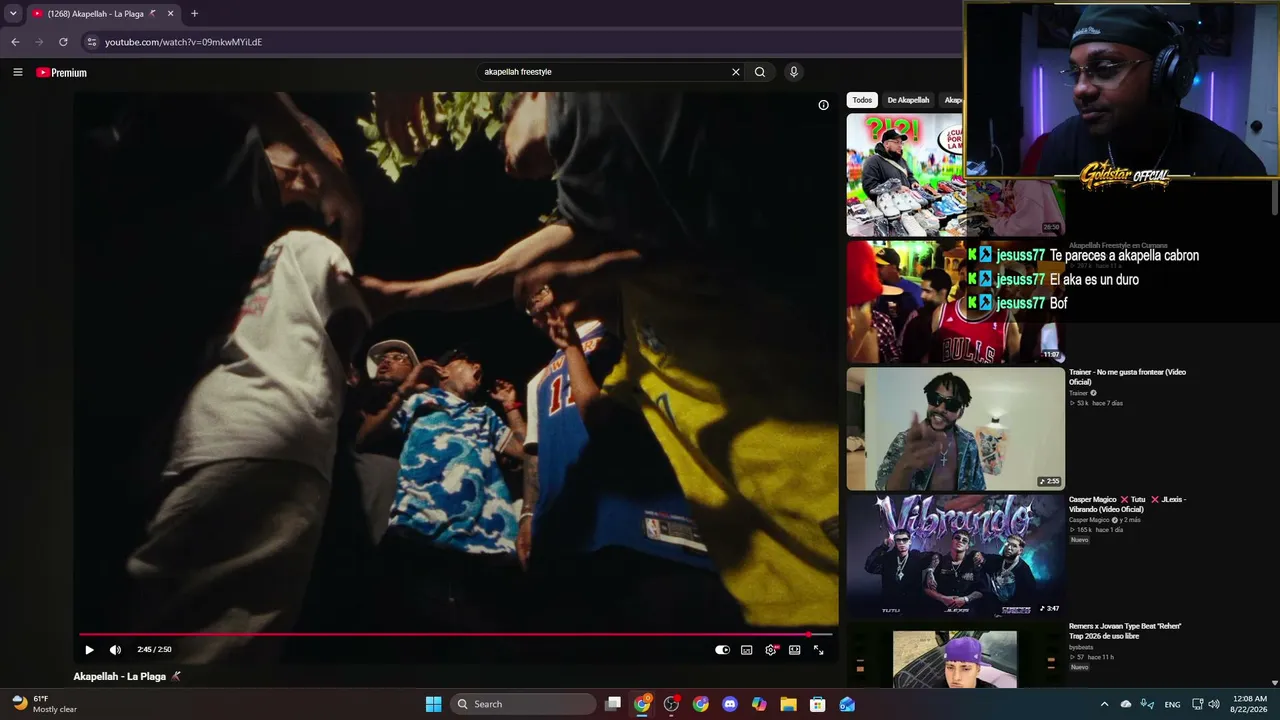The width and height of the screenshot is (1280, 720).
Task: Open Discord from the taskbar
Action: tap(730, 704)
